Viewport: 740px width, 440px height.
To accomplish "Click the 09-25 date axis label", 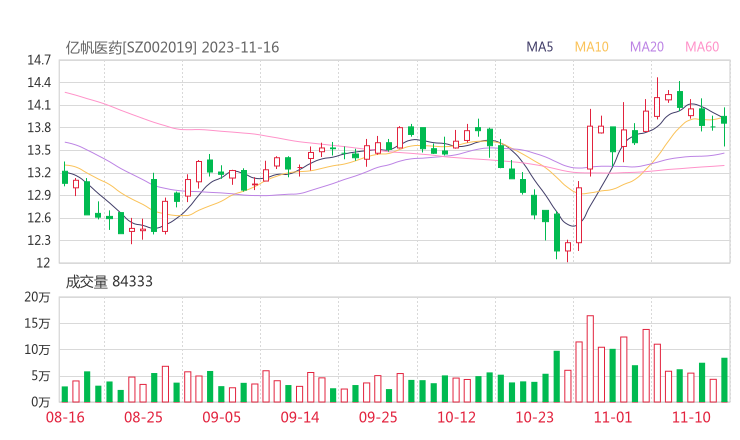I will point(378,417).
